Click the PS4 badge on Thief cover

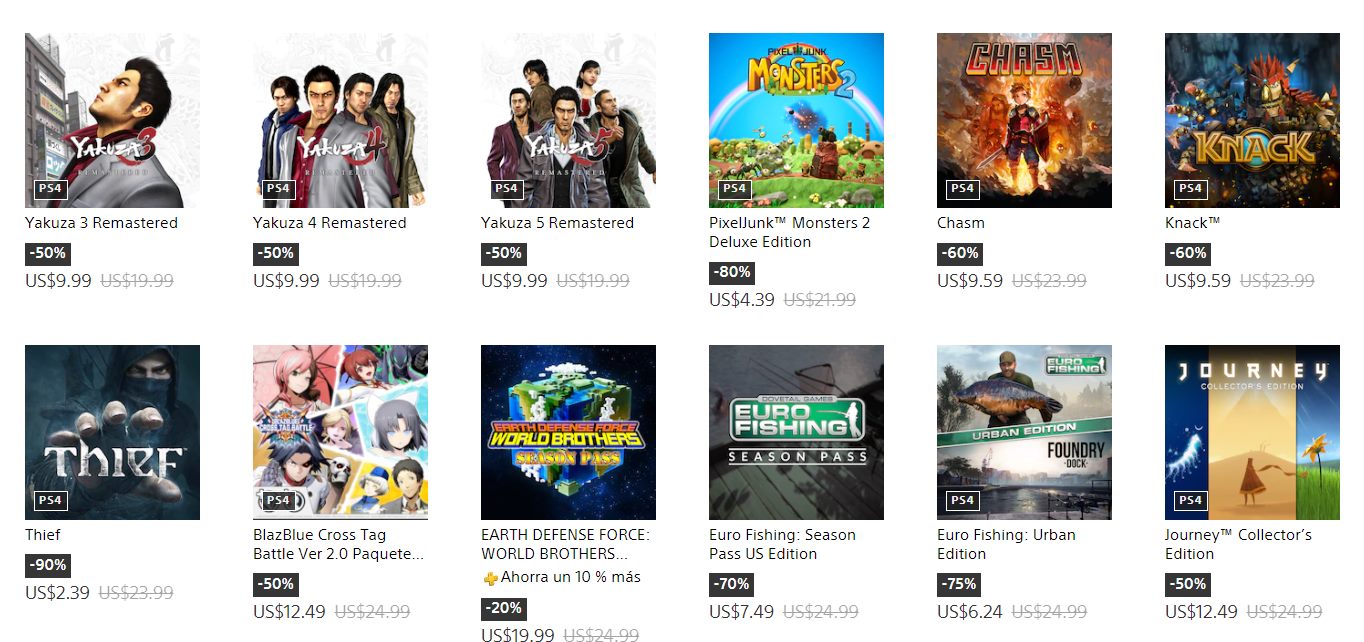pos(50,500)
